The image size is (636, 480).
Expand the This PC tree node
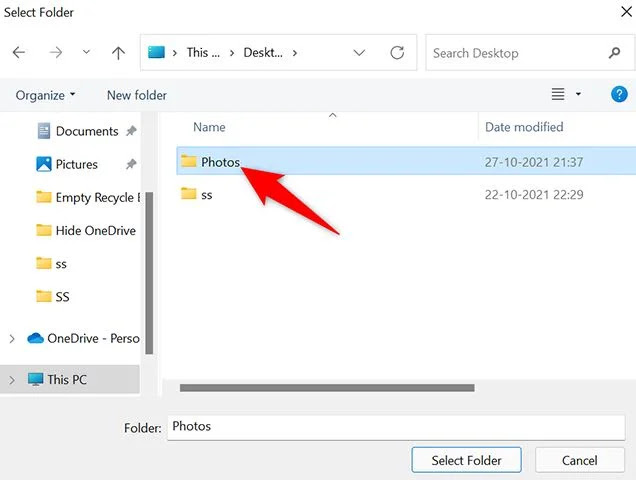point(12,380)
